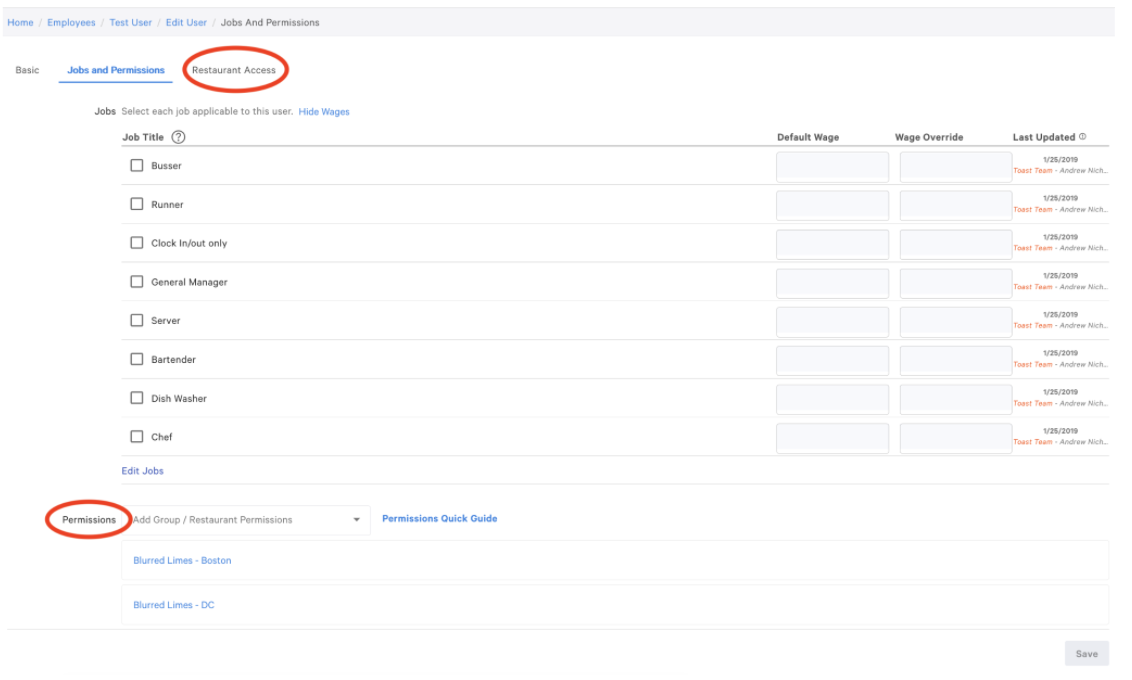The height and width of the screenshot is (680, 1132).
Task: Open Add Group / Restaurant Permissions dropdown
Action: pos(246,520)
